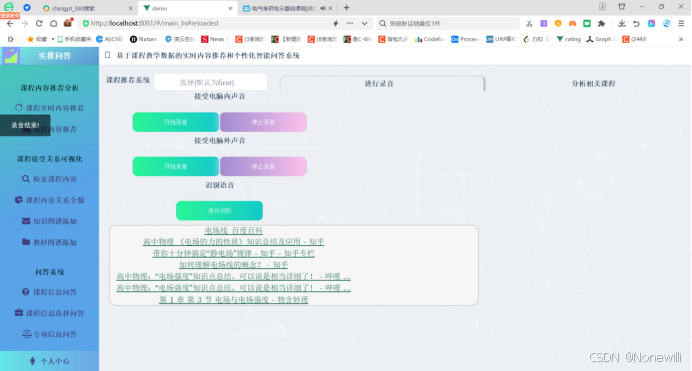
Task: Open the Nature bookmark
Action: [143, 39]
